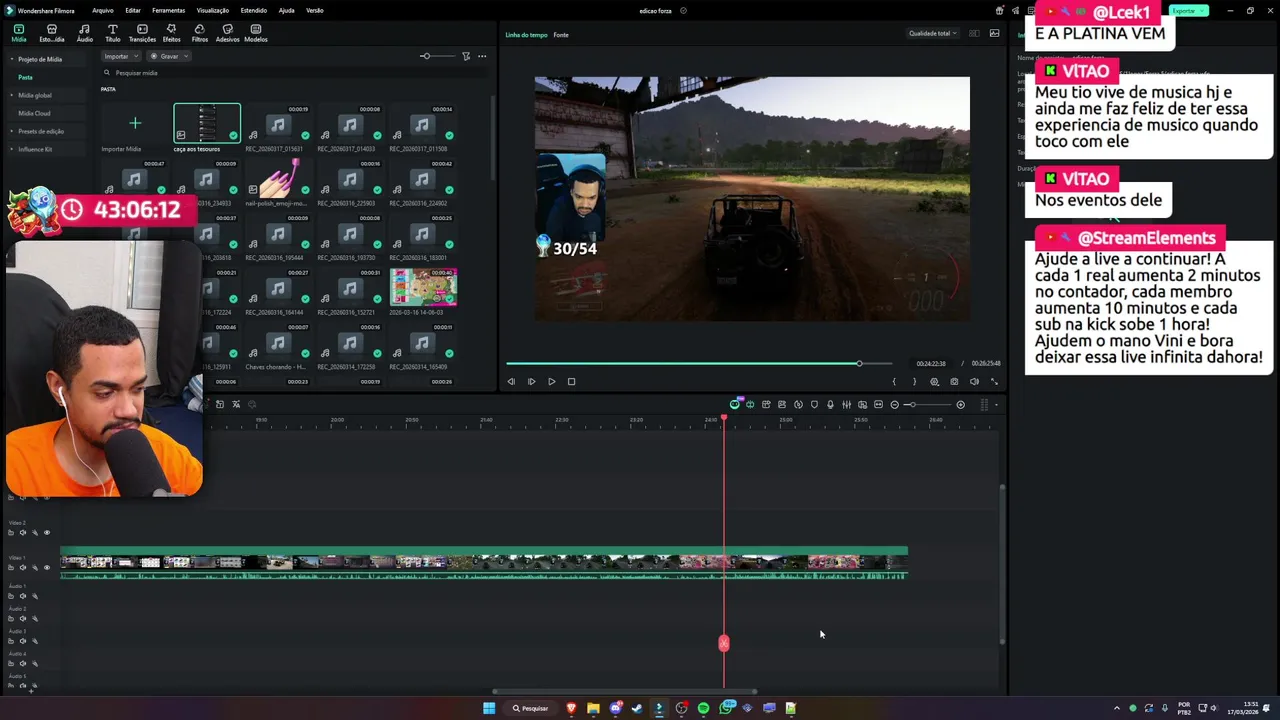
Task: Select the Pasta folder item
Action: coord(25,77)
